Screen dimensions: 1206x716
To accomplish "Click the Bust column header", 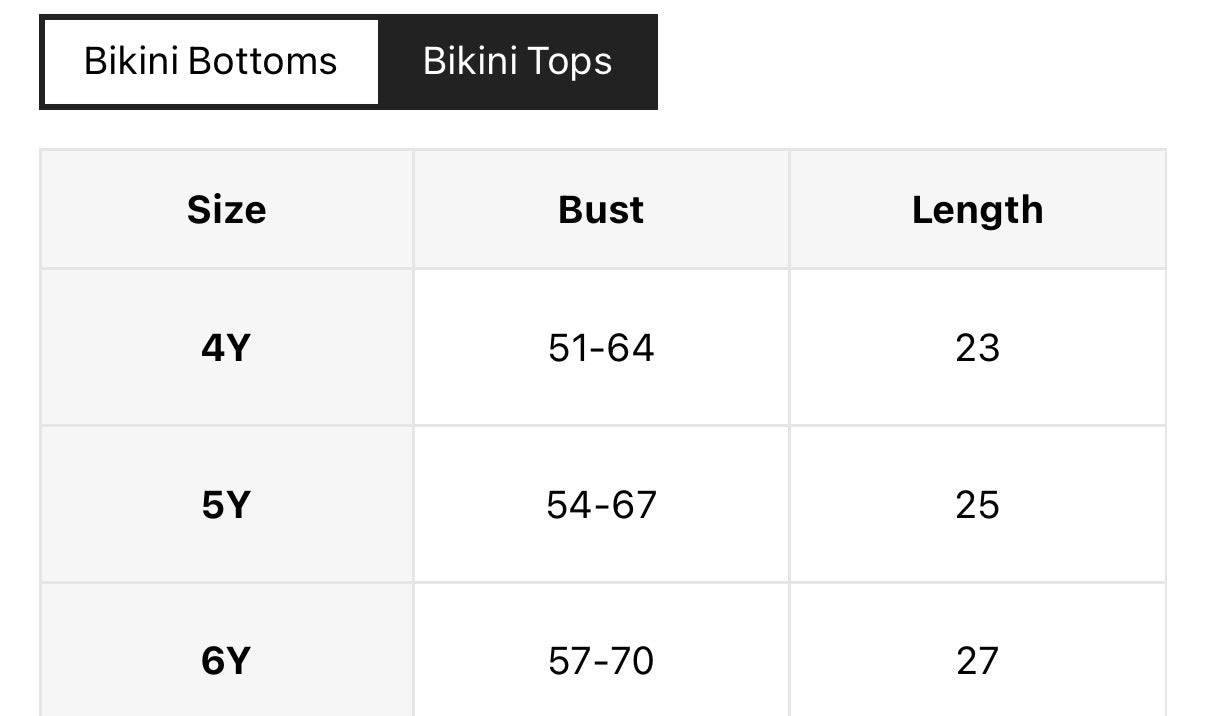I will tap(601, 210).
